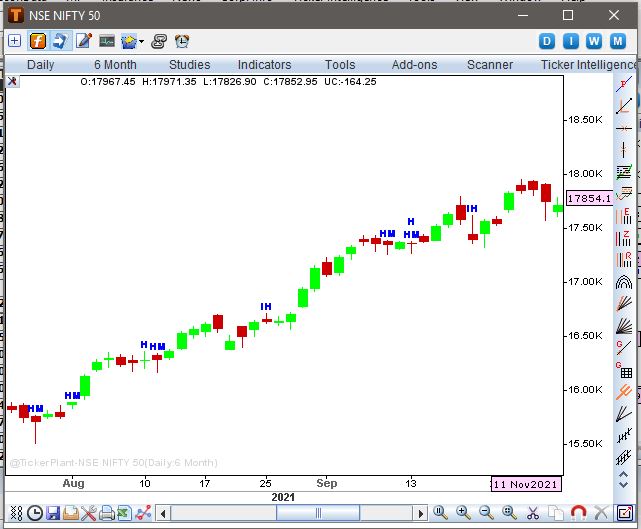Open the Indicators menu
This screenshot has height=529, width=641.
point(264,65)
